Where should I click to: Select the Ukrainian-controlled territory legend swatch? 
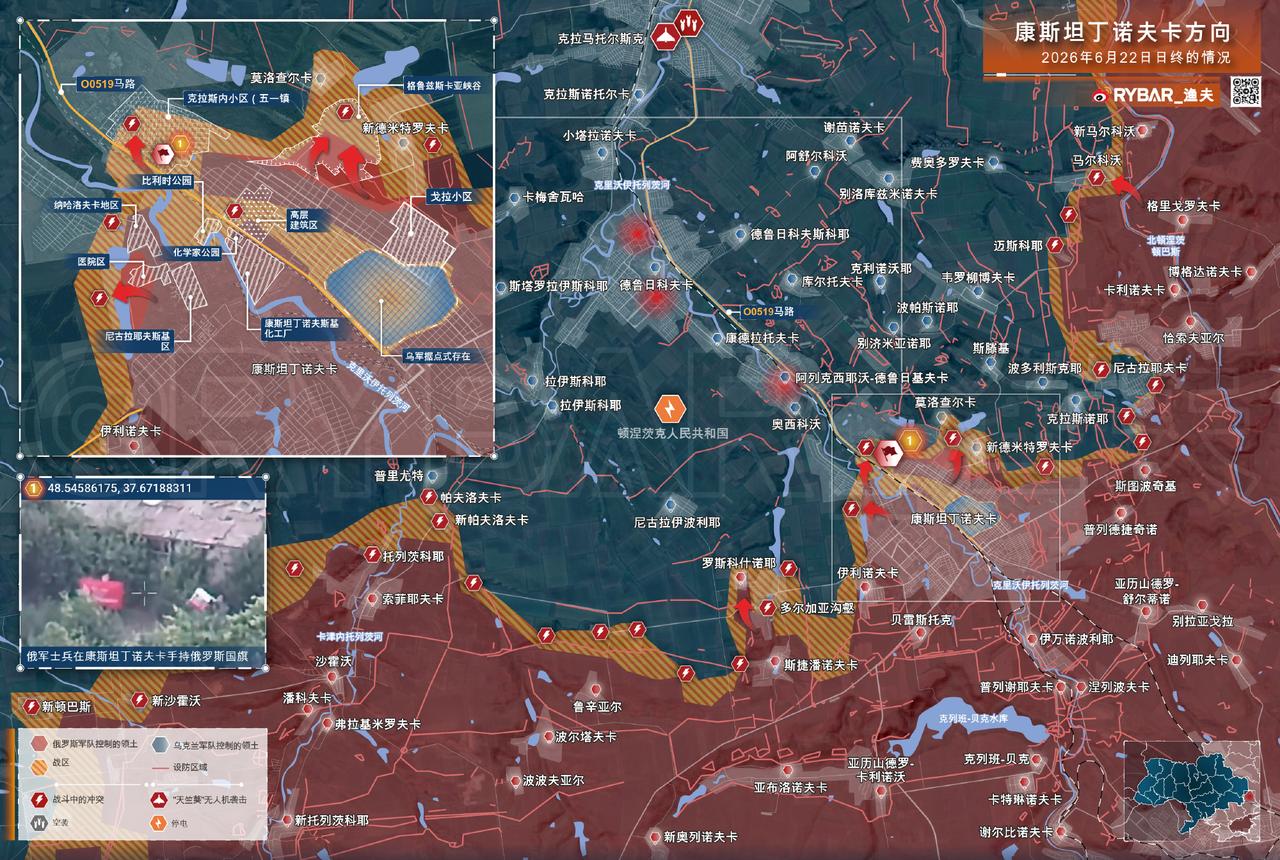pos(160,744)
